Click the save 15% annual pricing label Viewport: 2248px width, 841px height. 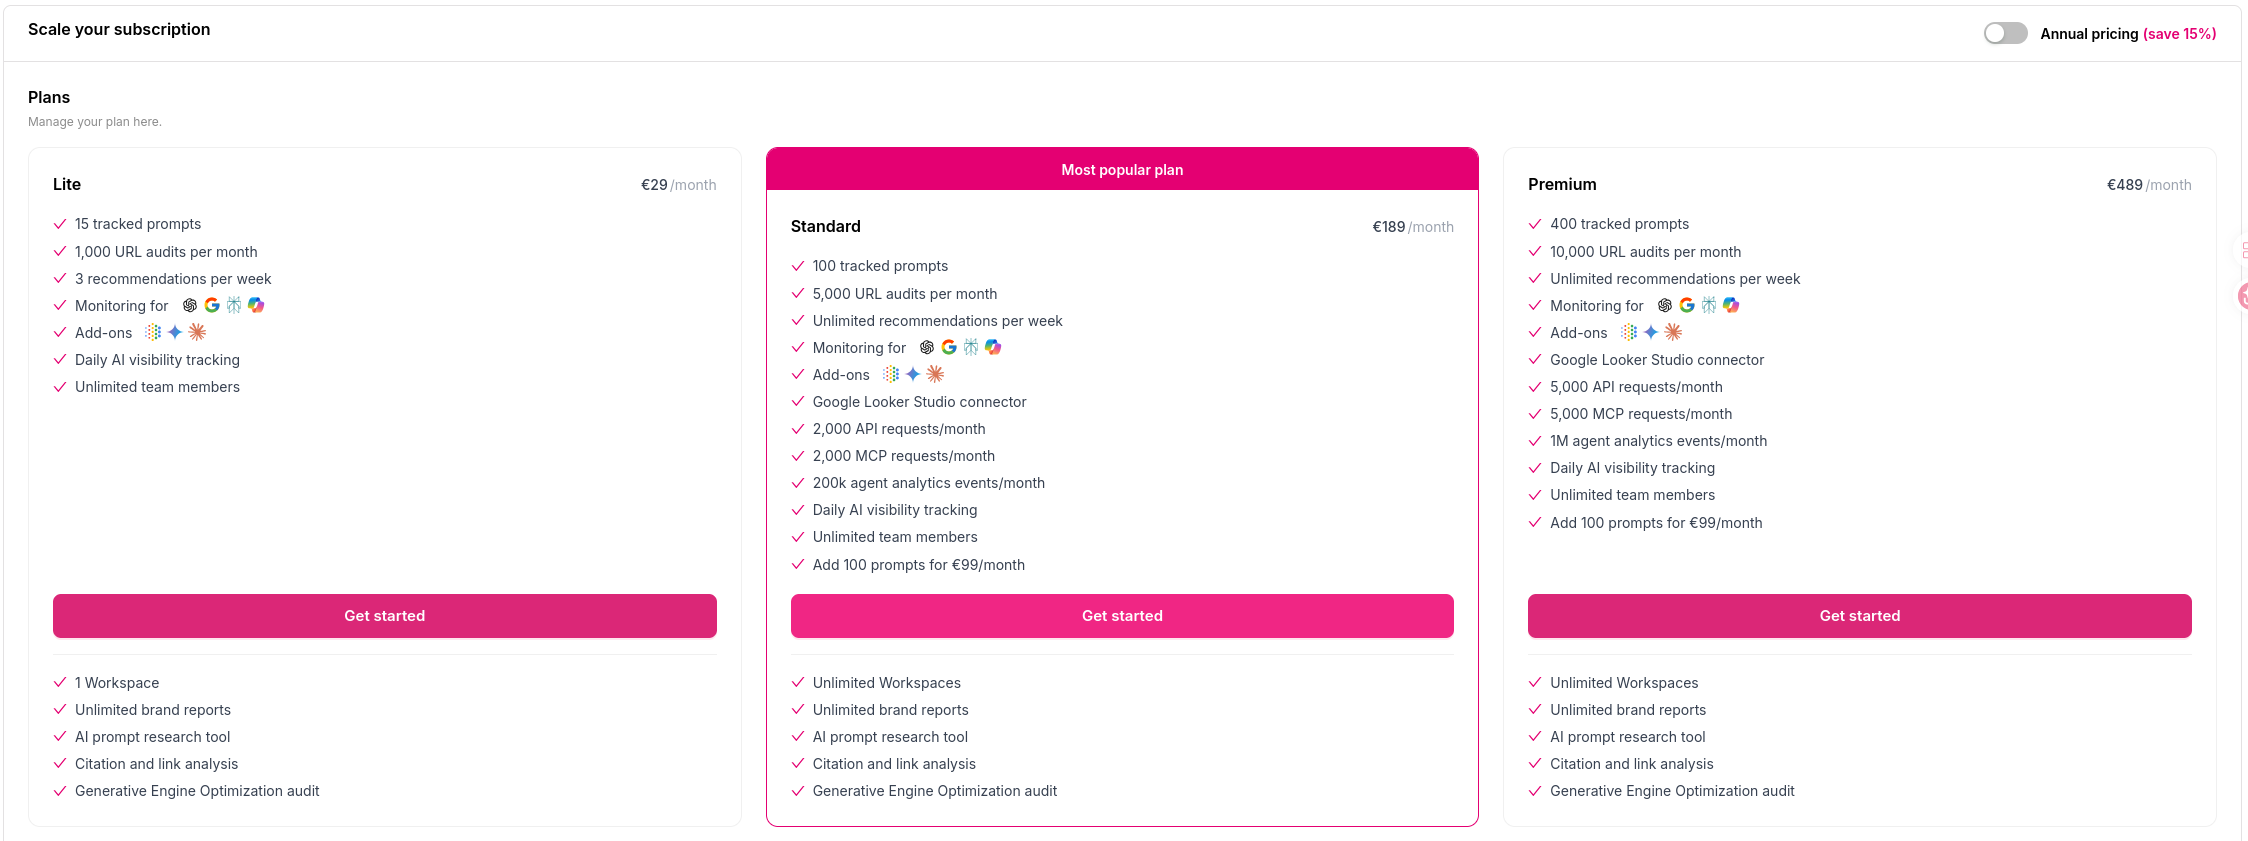click(x=2180, y=34)
